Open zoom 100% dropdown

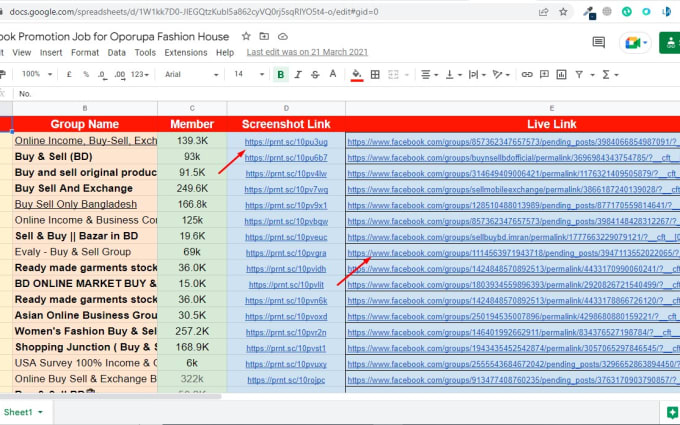37,74
